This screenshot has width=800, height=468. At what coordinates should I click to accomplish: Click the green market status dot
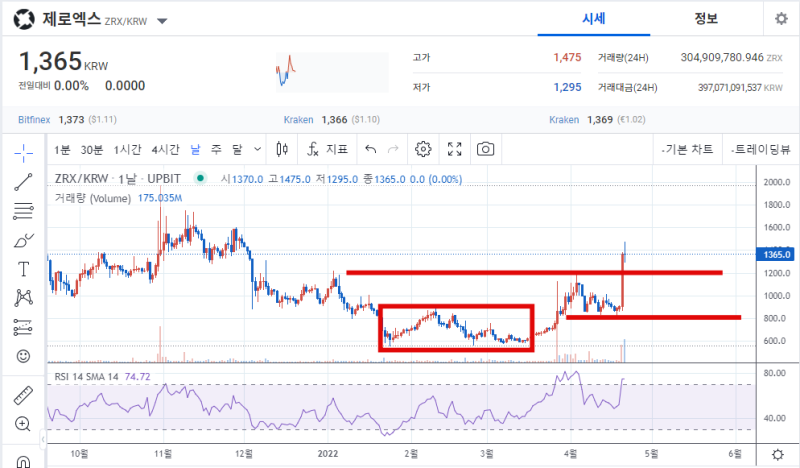click(201, 178)
